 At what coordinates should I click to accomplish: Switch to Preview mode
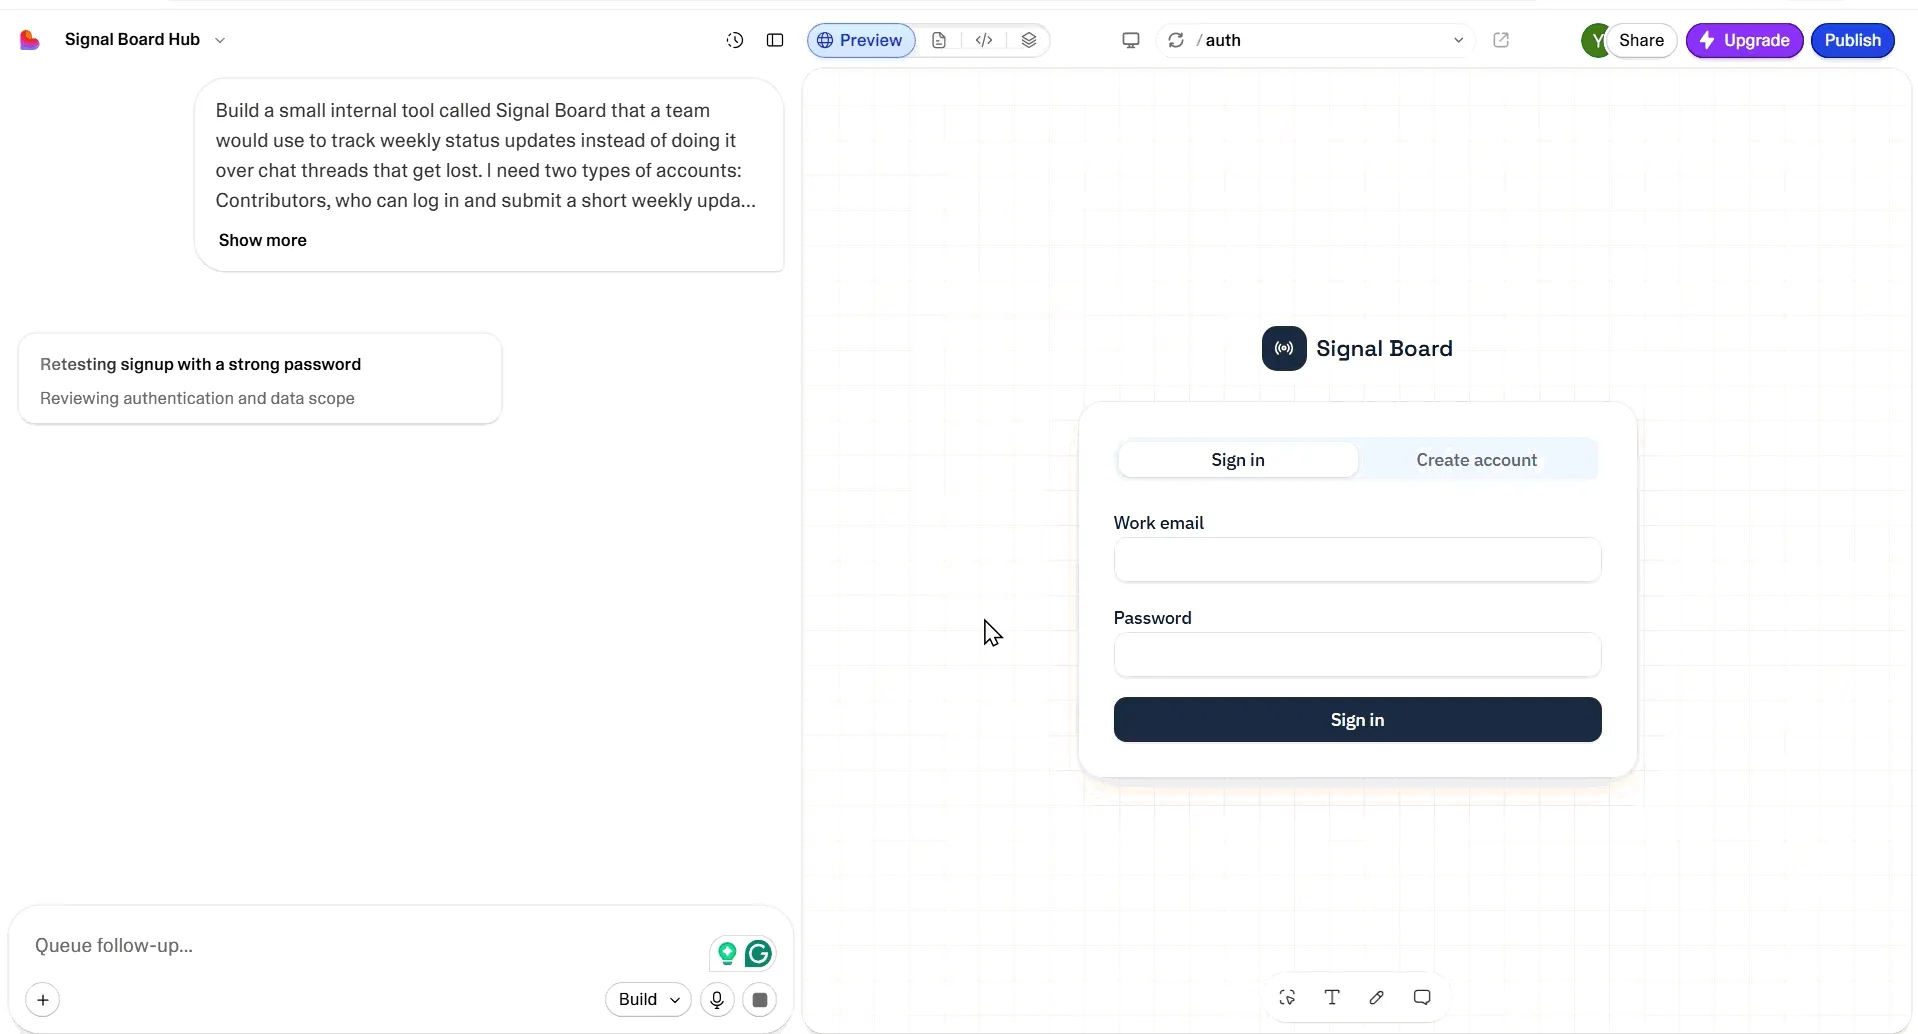tap(861, 40)
